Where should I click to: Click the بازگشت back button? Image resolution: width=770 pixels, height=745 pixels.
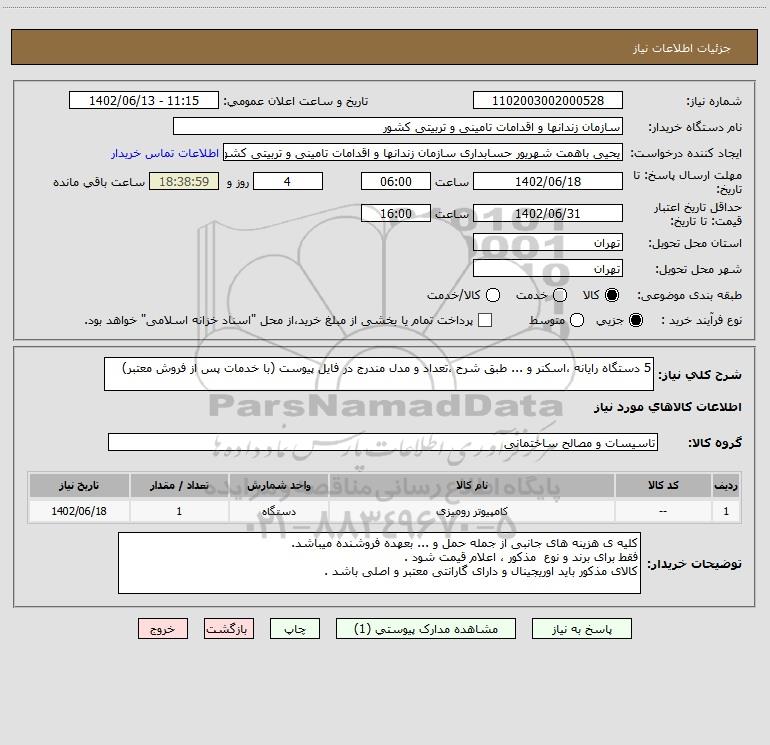229,629
